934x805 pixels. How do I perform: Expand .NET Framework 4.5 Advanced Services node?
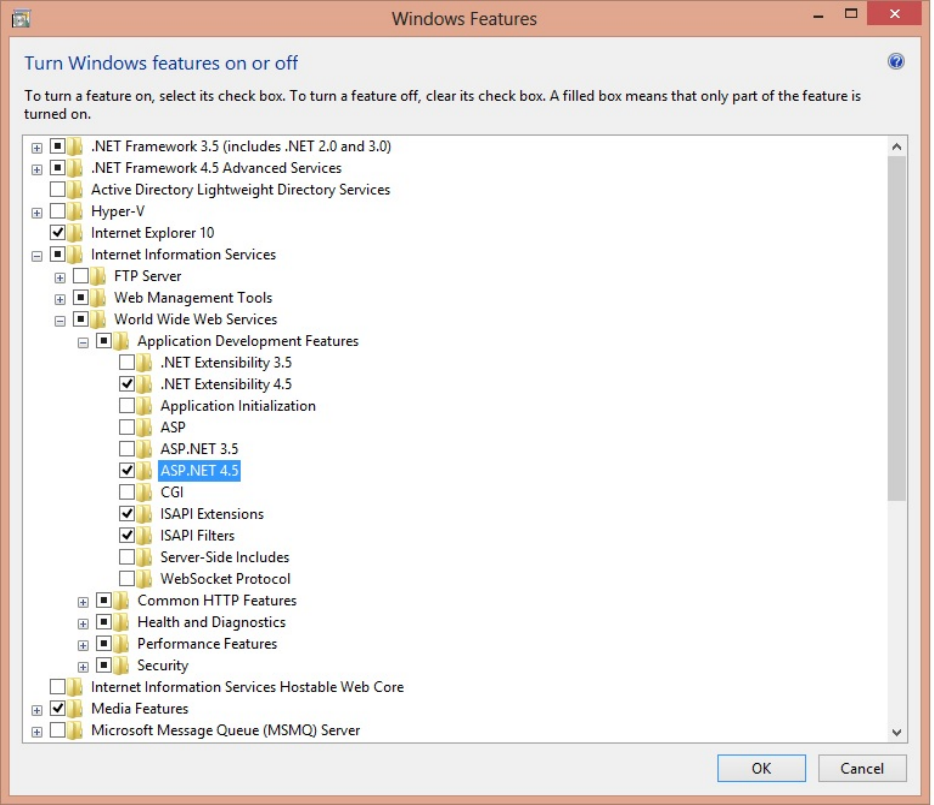tap(37, 170)
